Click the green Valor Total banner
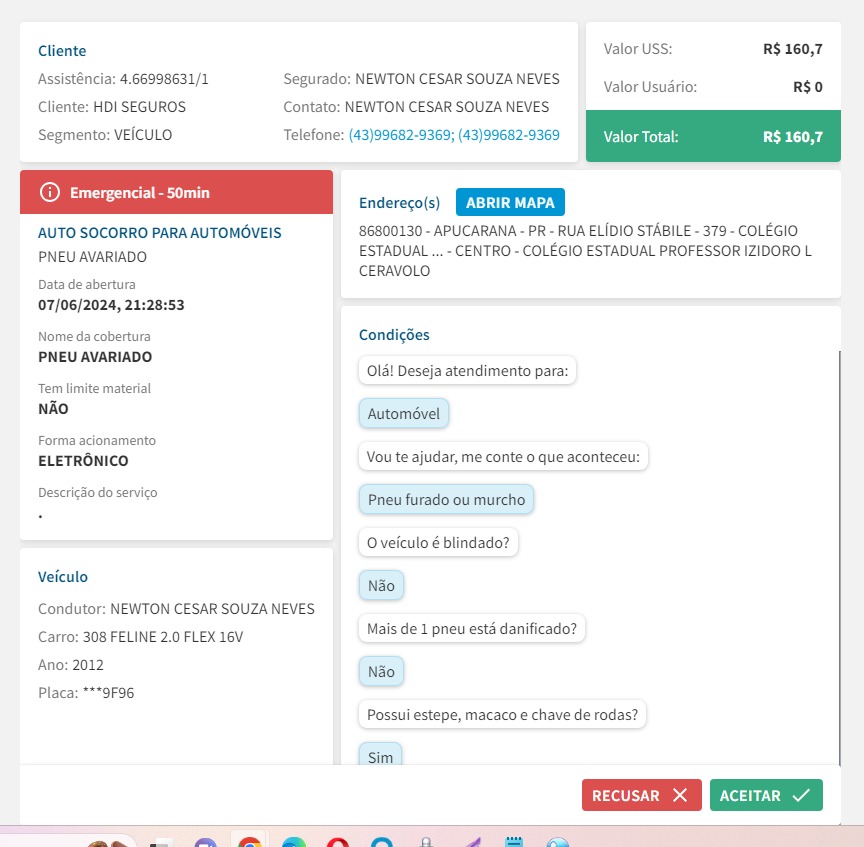864x847 pixels. click(713, 136)
